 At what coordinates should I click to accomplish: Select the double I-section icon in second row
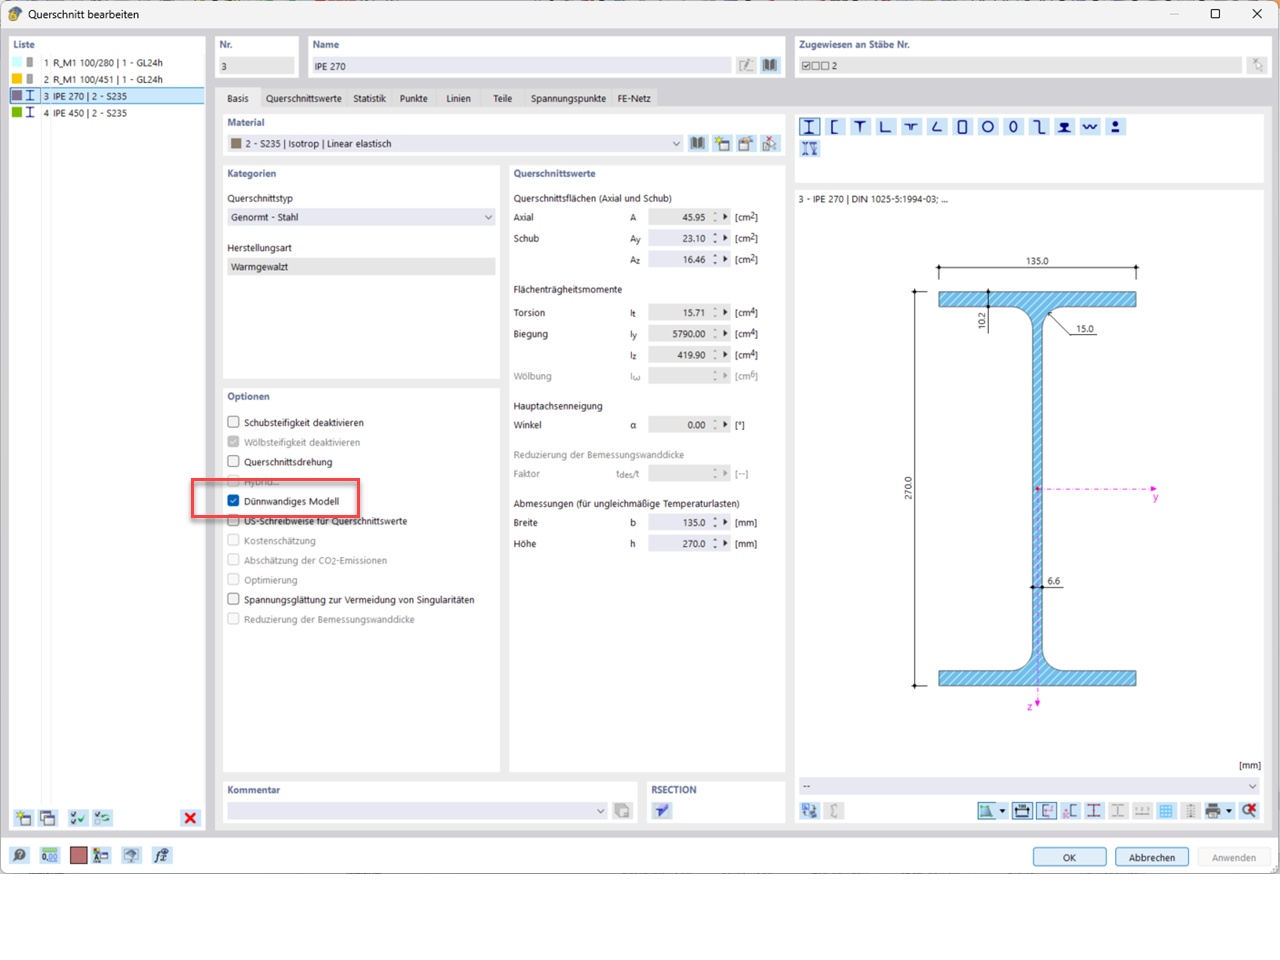[x=809, y=148]
